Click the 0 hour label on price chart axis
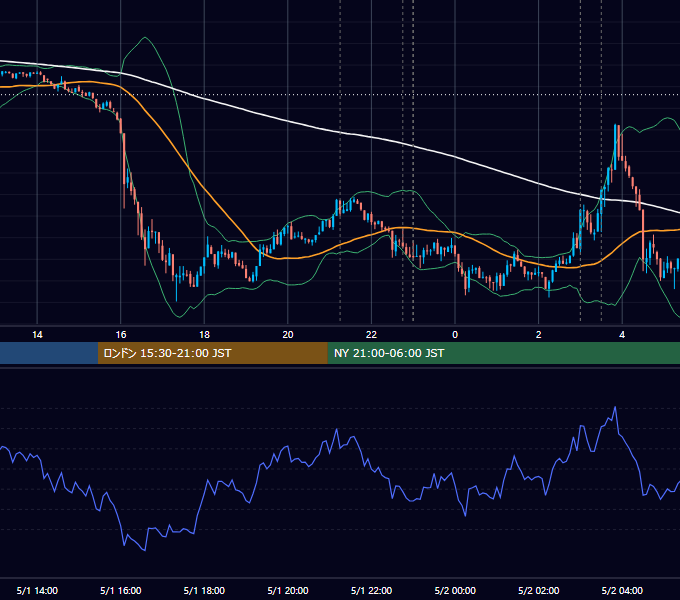 coord(455,335)
